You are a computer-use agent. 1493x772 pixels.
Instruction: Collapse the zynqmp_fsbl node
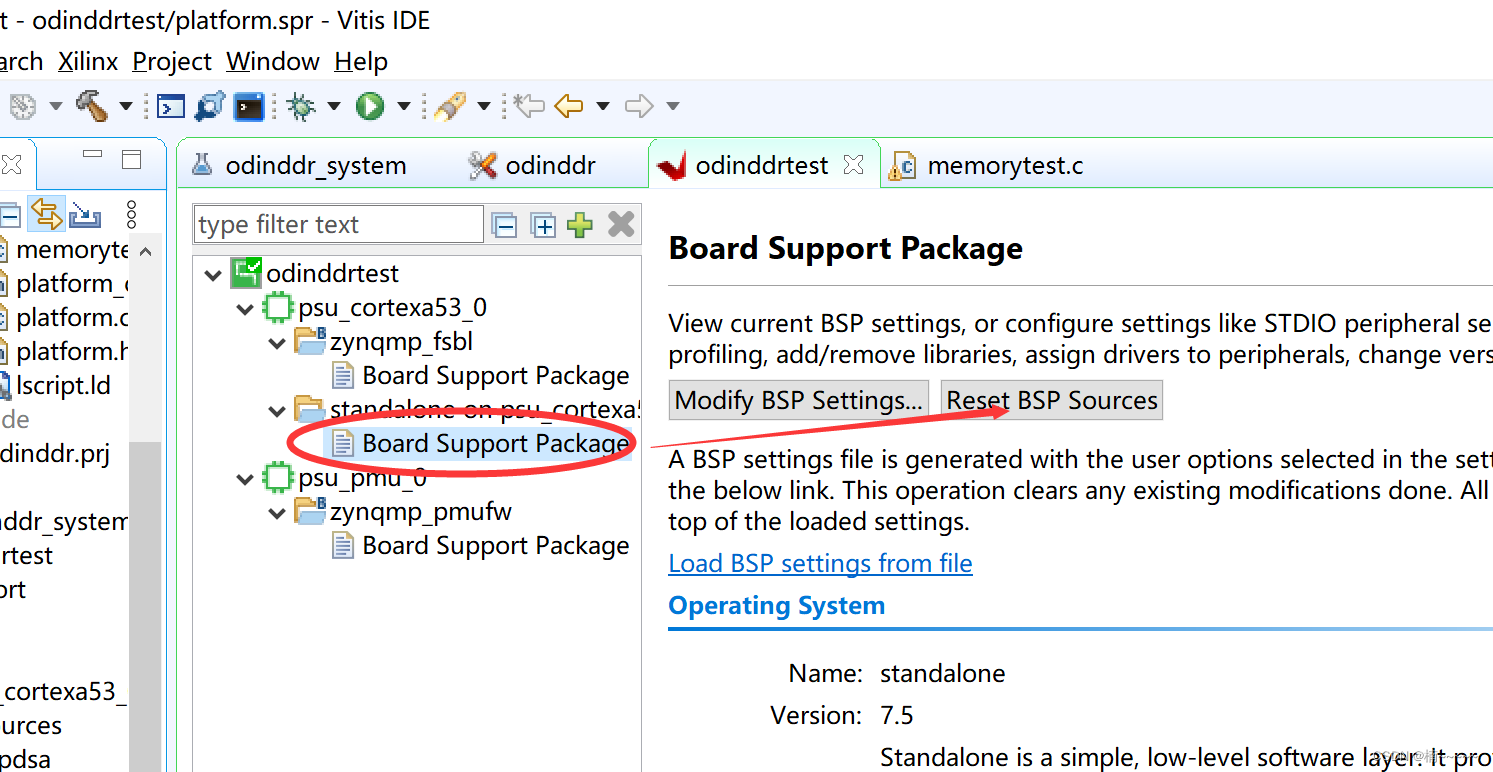pyautogui.click(x=277, y=342)
